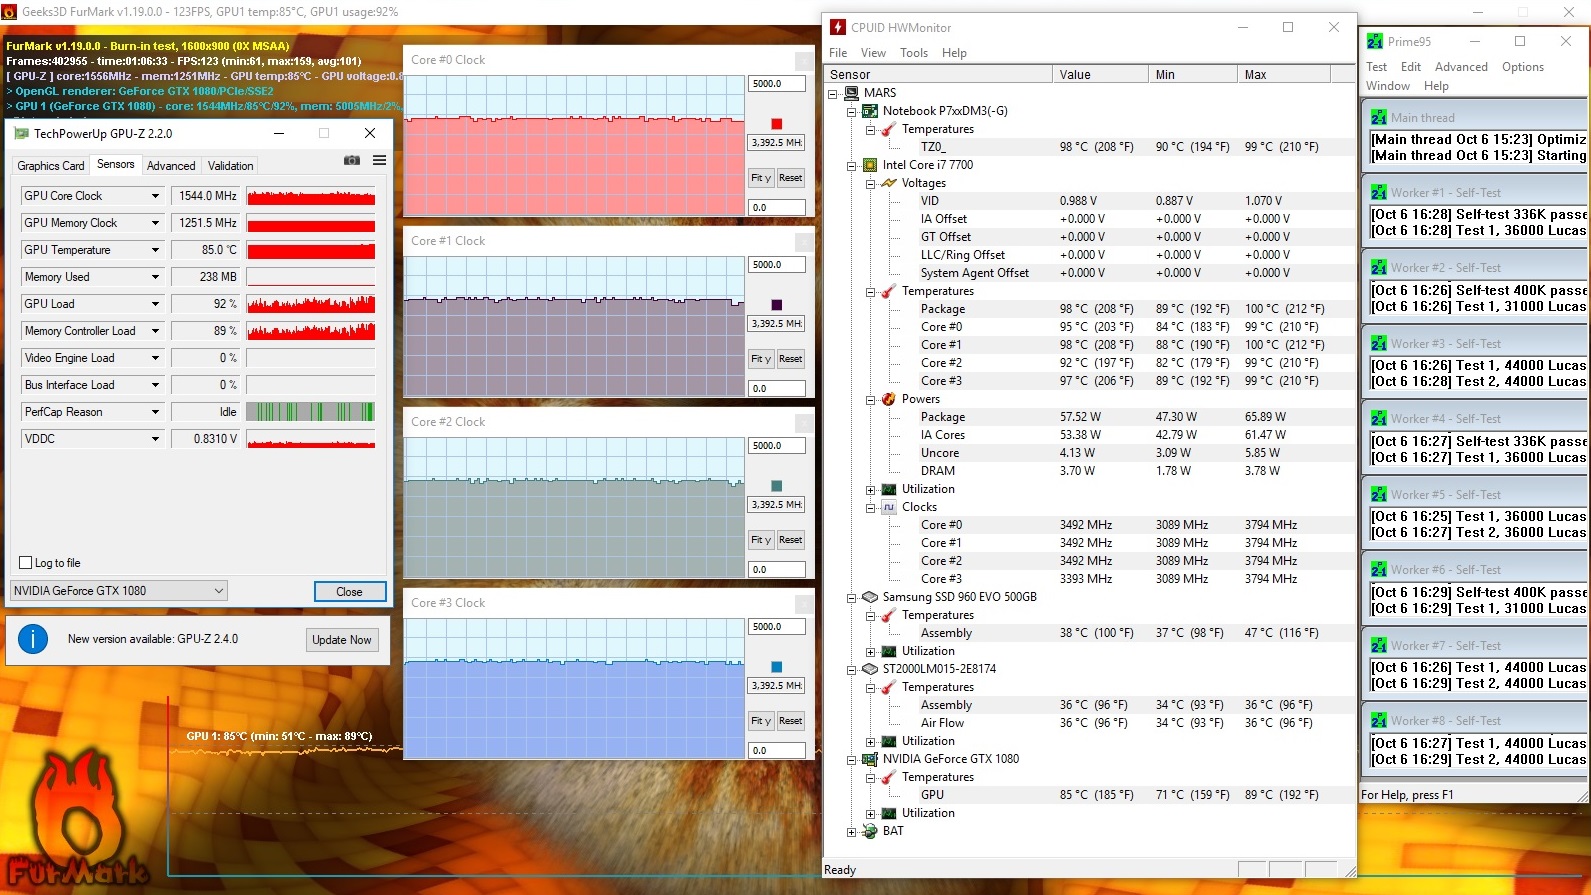Click the BAT battery icon in HWMonitor
Screen dimensions: 1591x895
coord(870,831)
